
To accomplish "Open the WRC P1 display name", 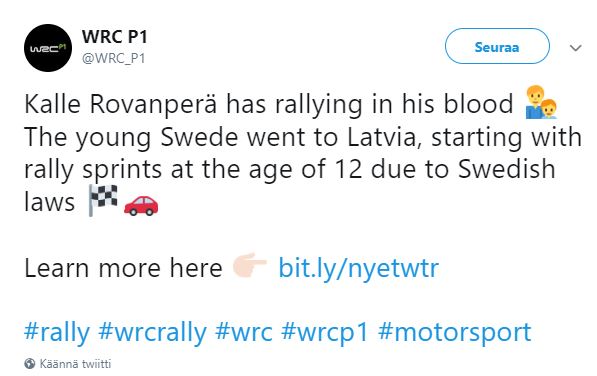I will pos(114,37).
